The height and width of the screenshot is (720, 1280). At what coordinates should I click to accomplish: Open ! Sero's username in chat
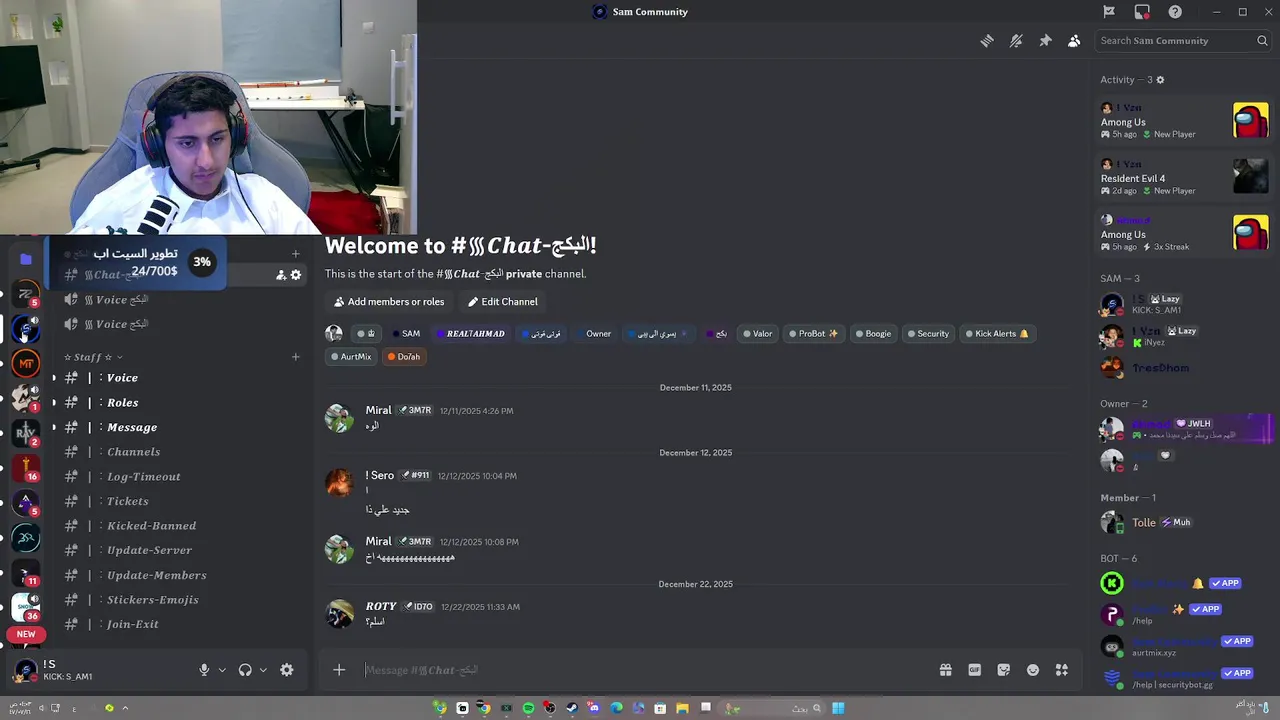[x=380, y=476]
